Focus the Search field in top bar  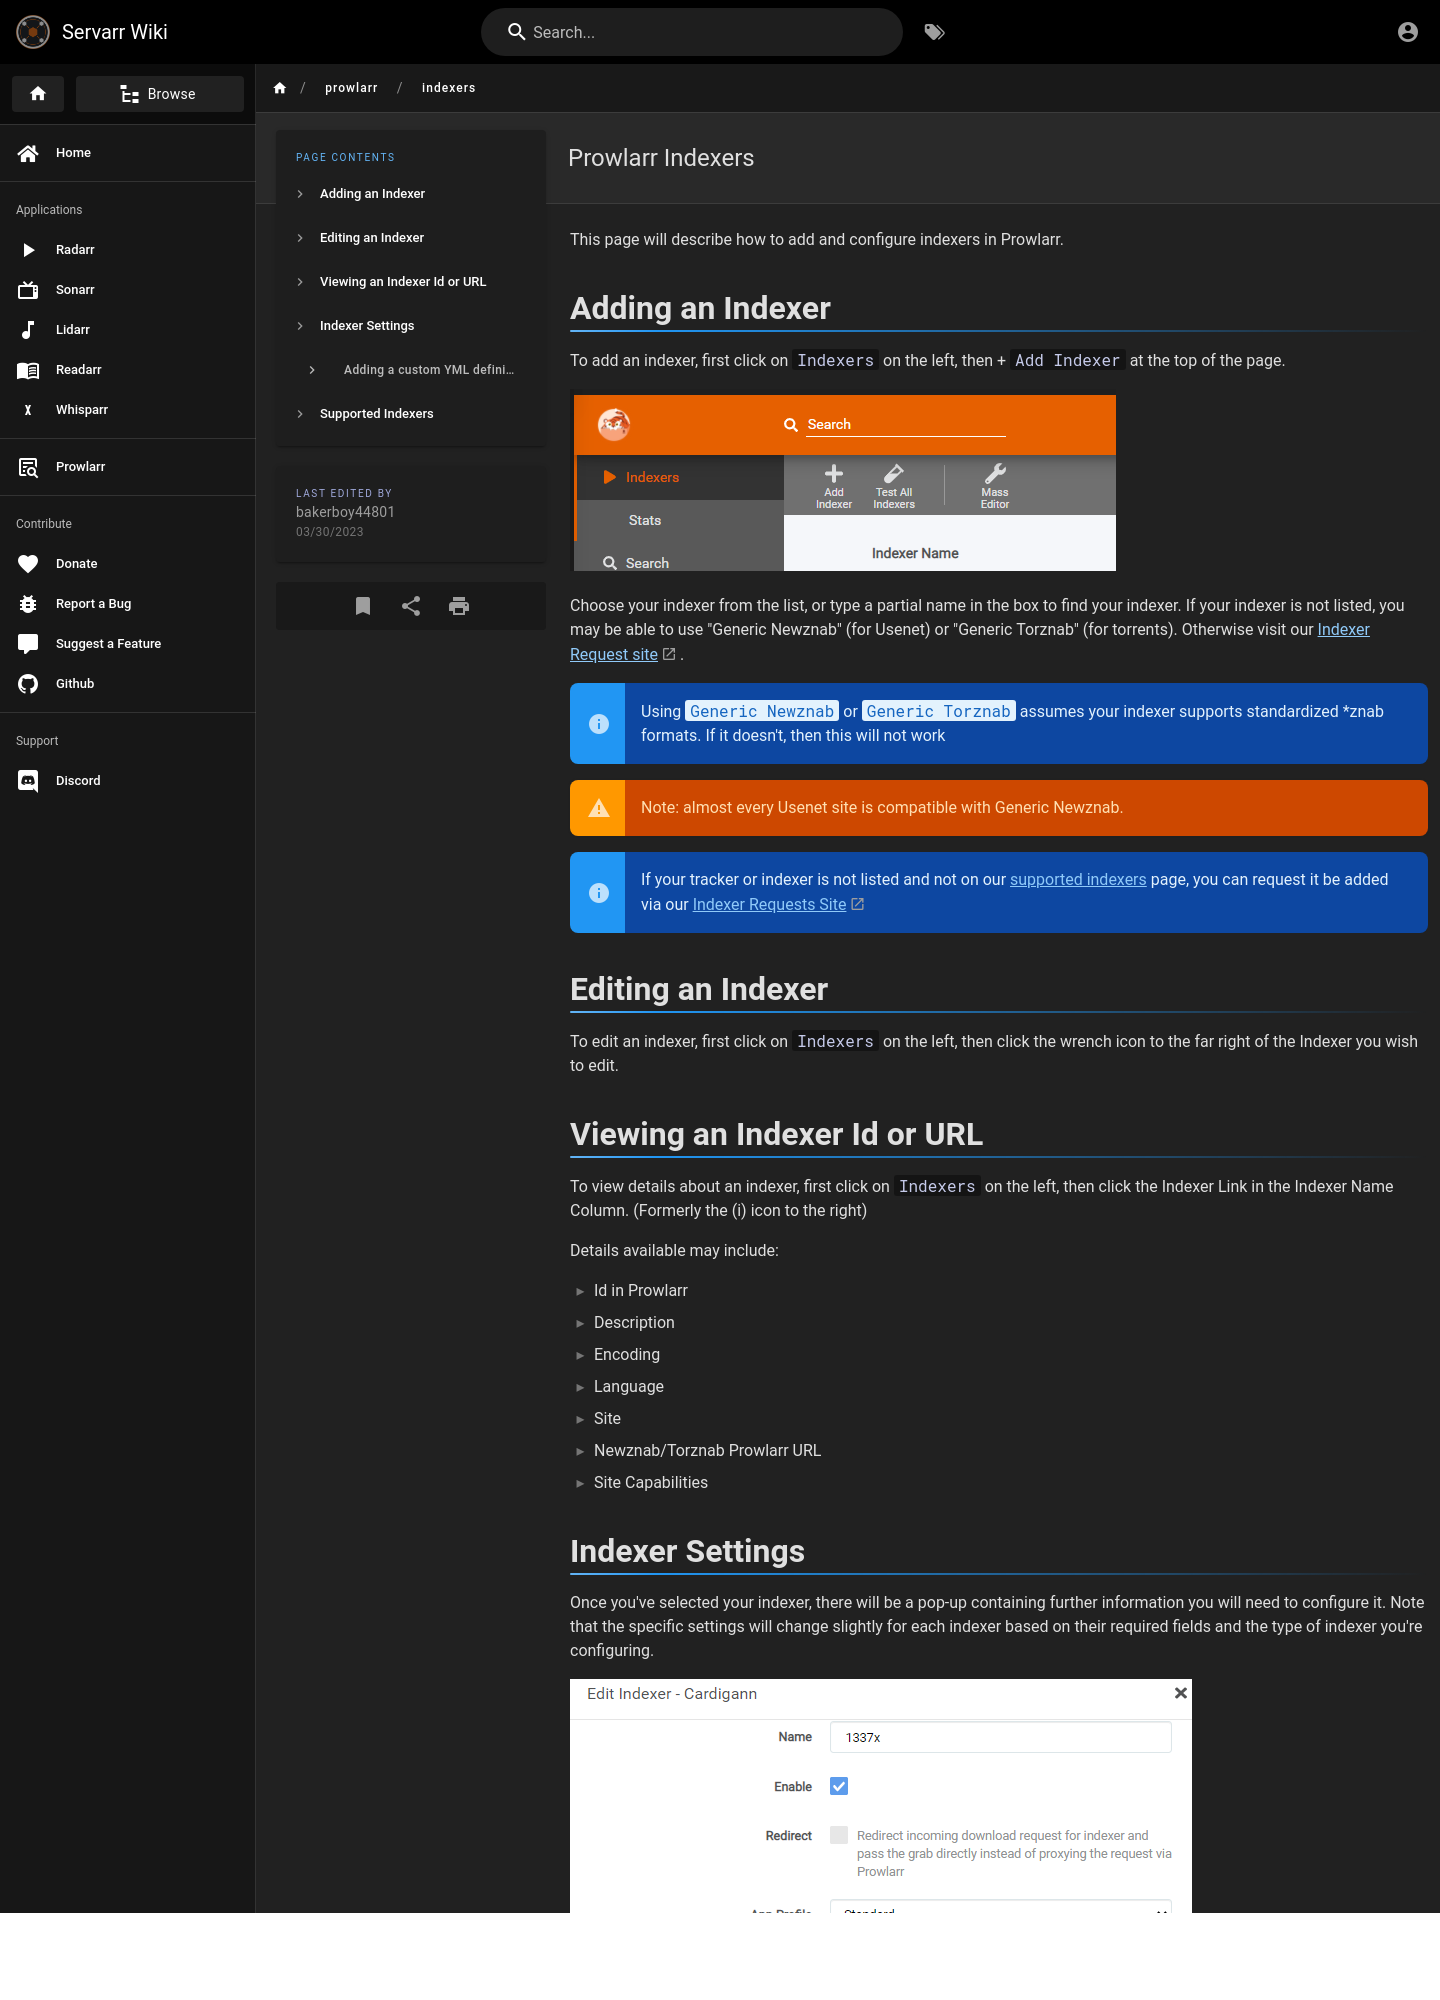[x=692, y=32]
